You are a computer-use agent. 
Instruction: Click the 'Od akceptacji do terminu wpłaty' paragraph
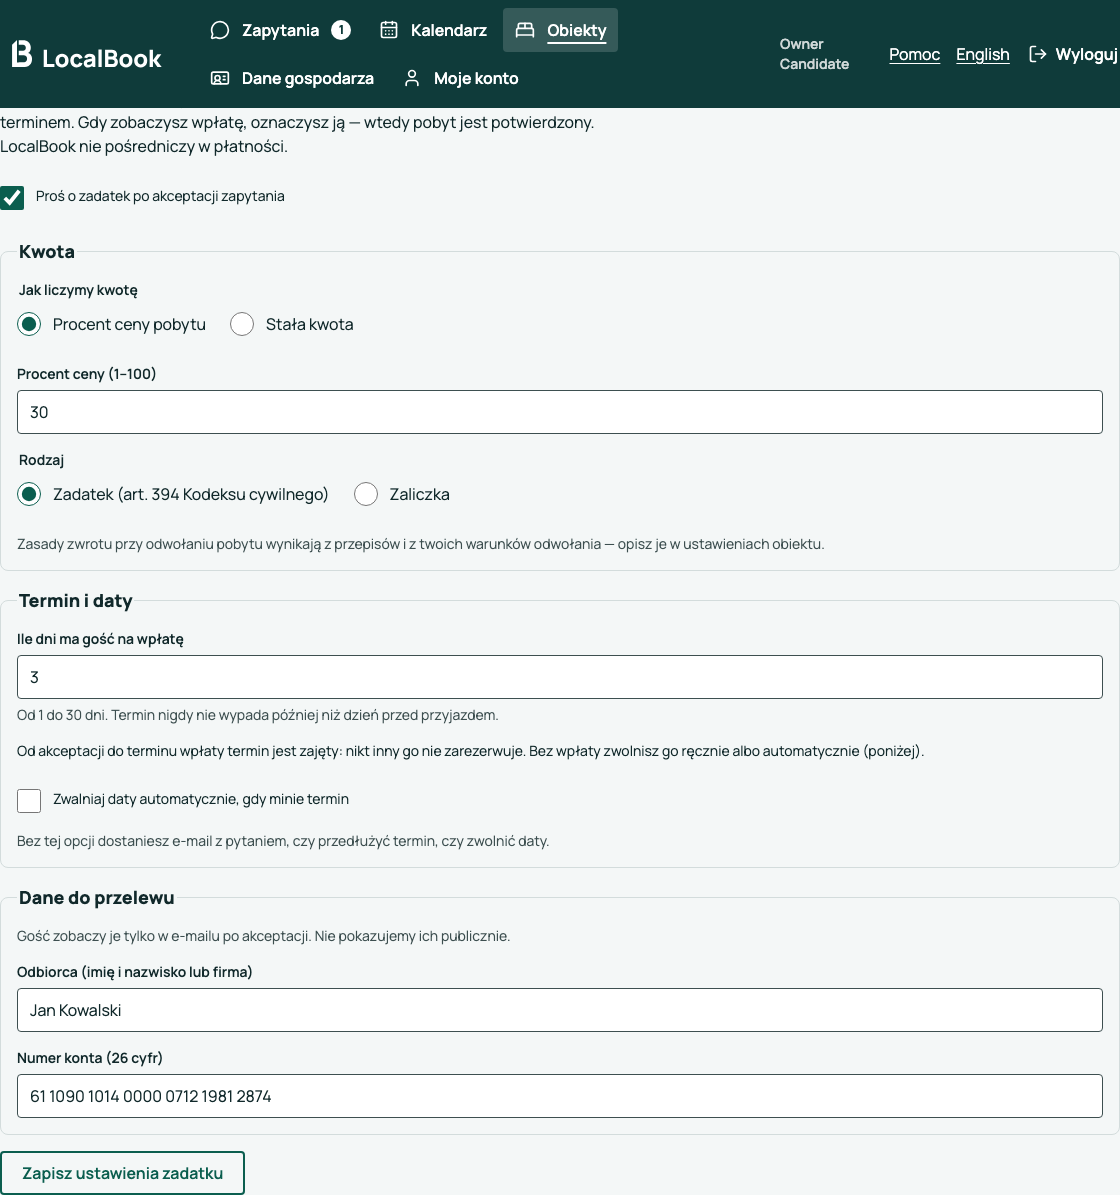(470, 751)
